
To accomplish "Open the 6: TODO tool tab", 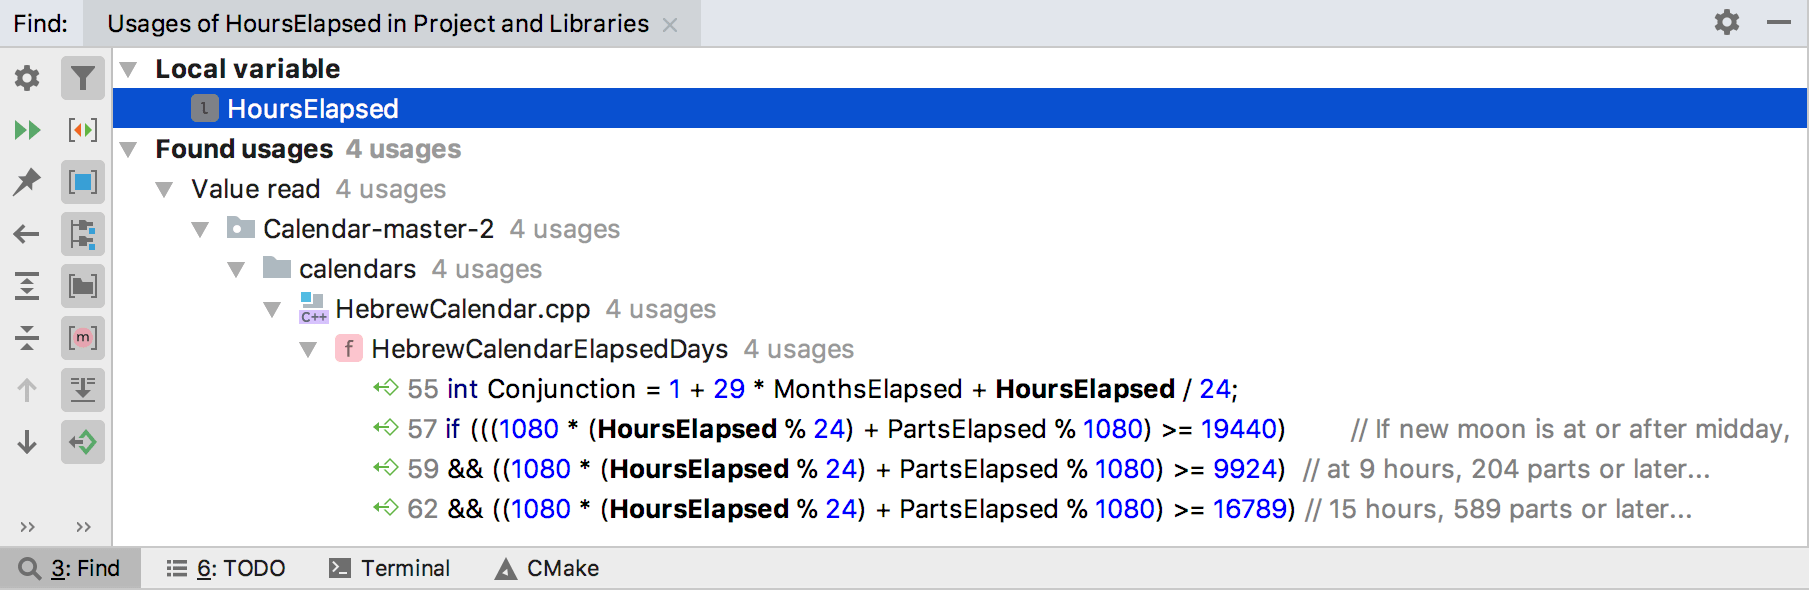I will point(225,568).
